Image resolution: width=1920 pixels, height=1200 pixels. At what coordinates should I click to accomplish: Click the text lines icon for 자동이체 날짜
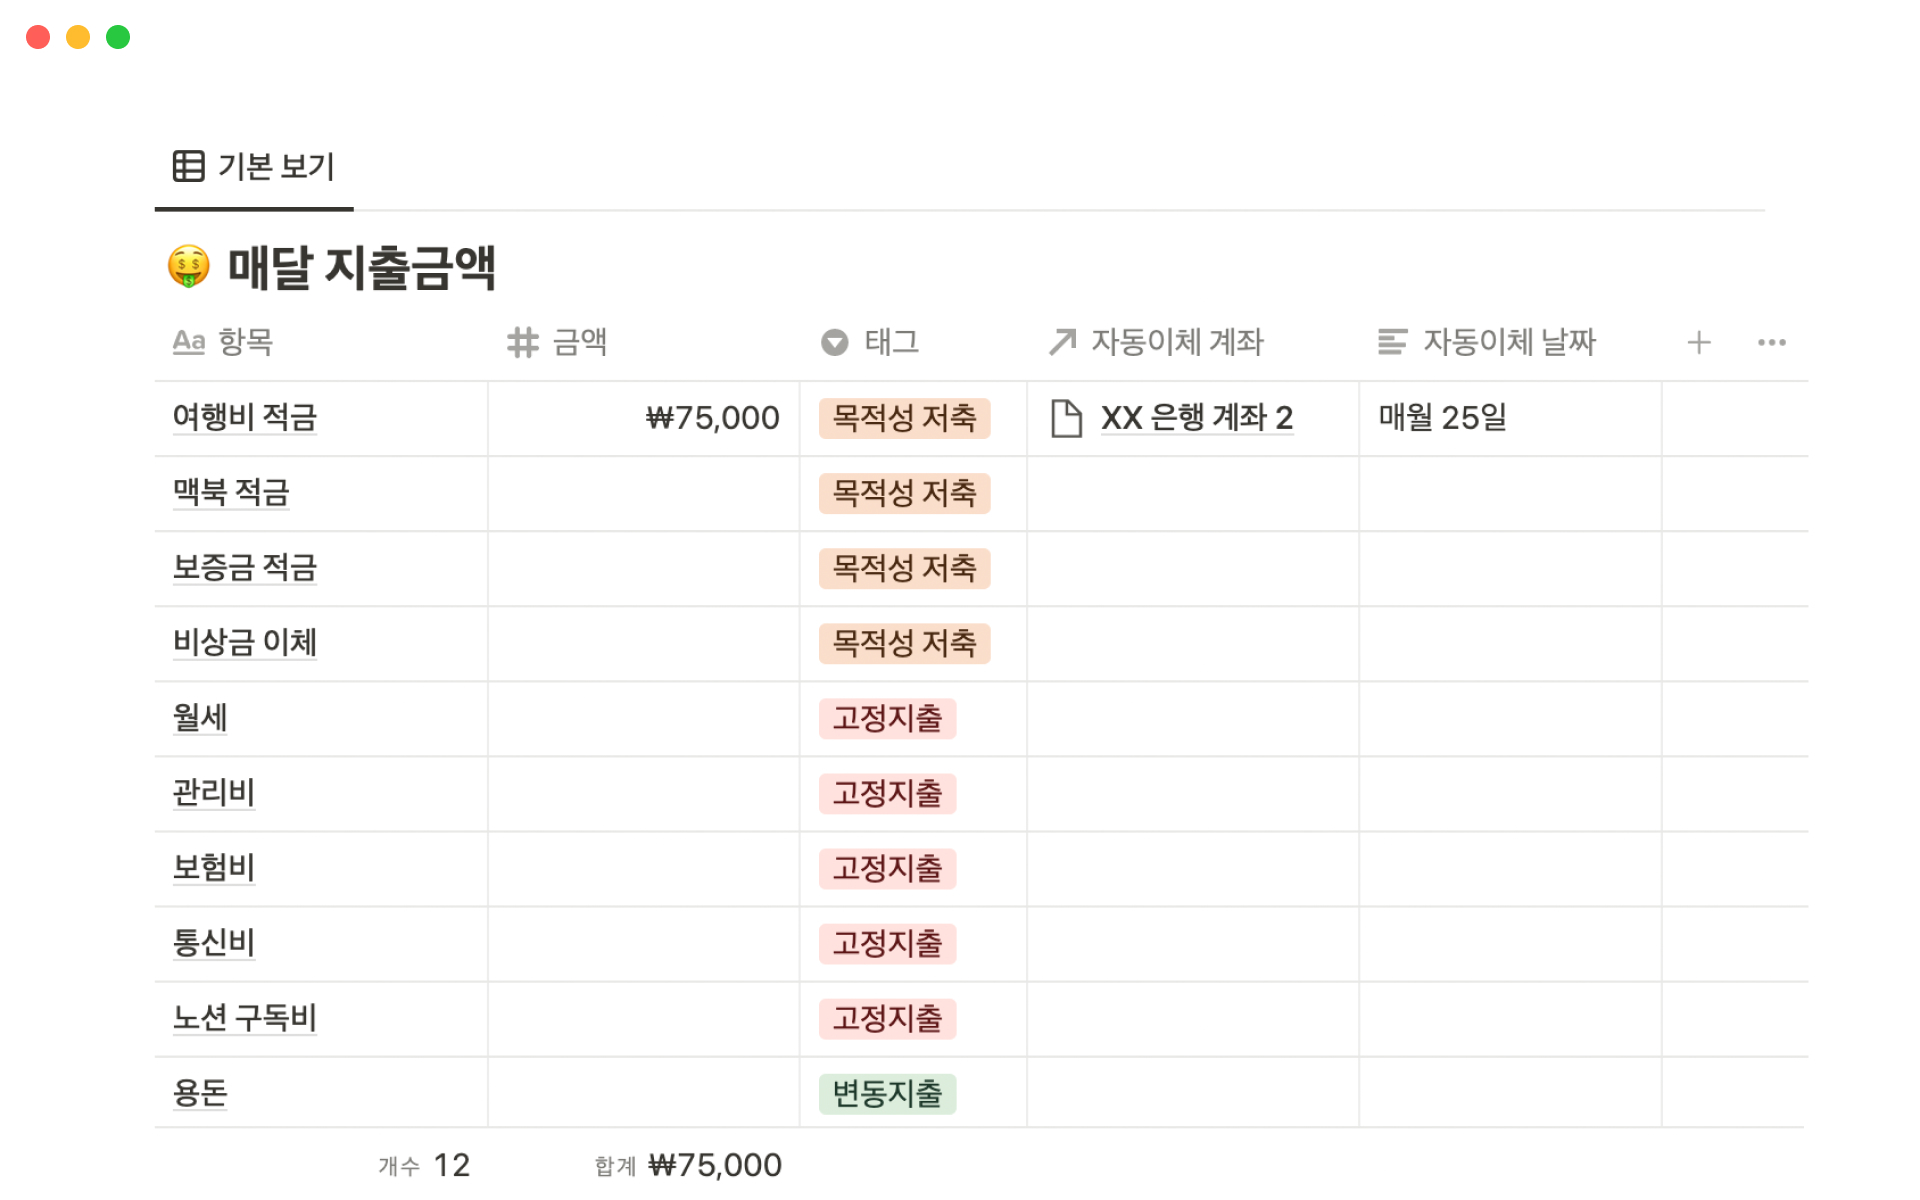click(1391, 342)
